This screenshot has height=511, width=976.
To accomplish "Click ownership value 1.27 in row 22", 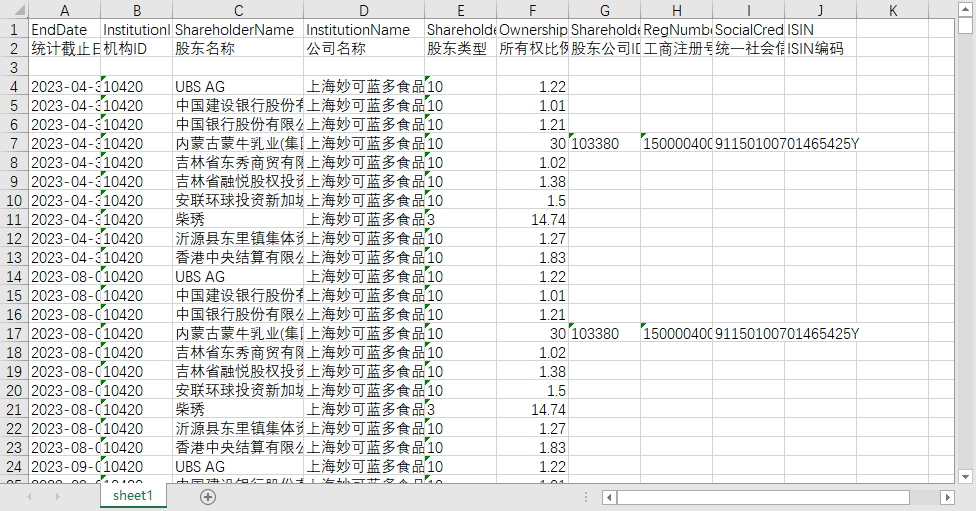I will click(x=532, y=428).
